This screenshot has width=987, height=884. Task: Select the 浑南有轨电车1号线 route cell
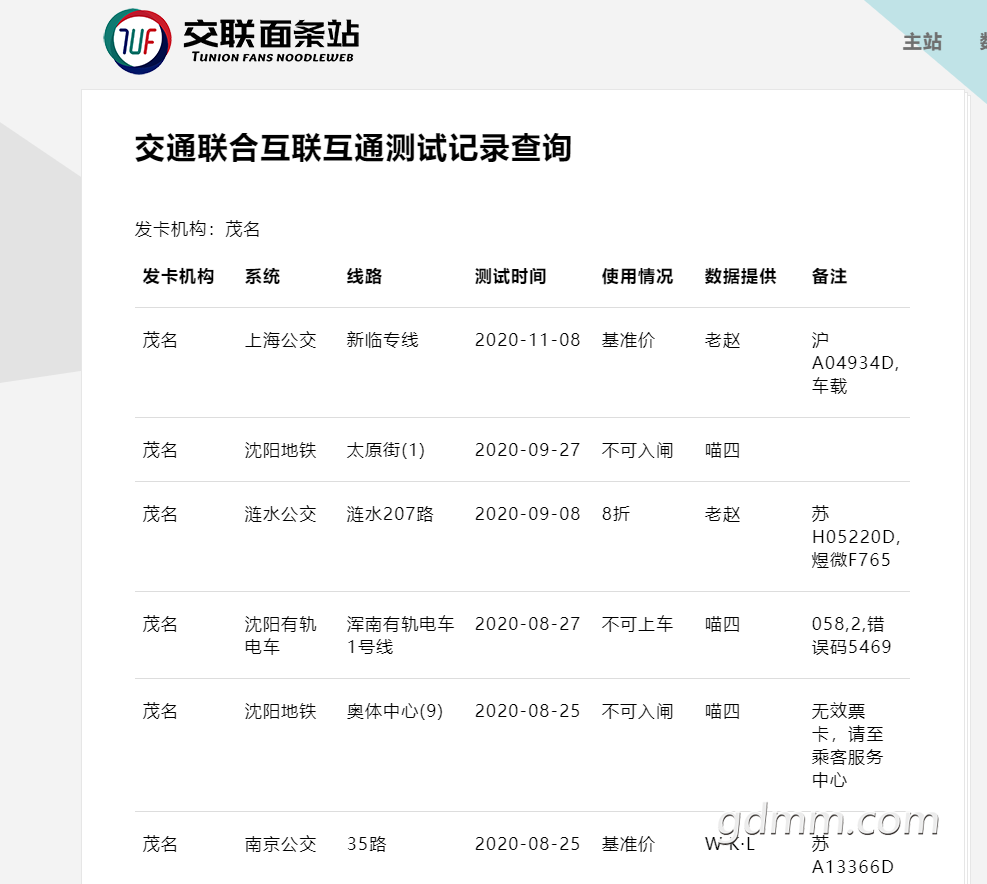[x=400, y=635]
